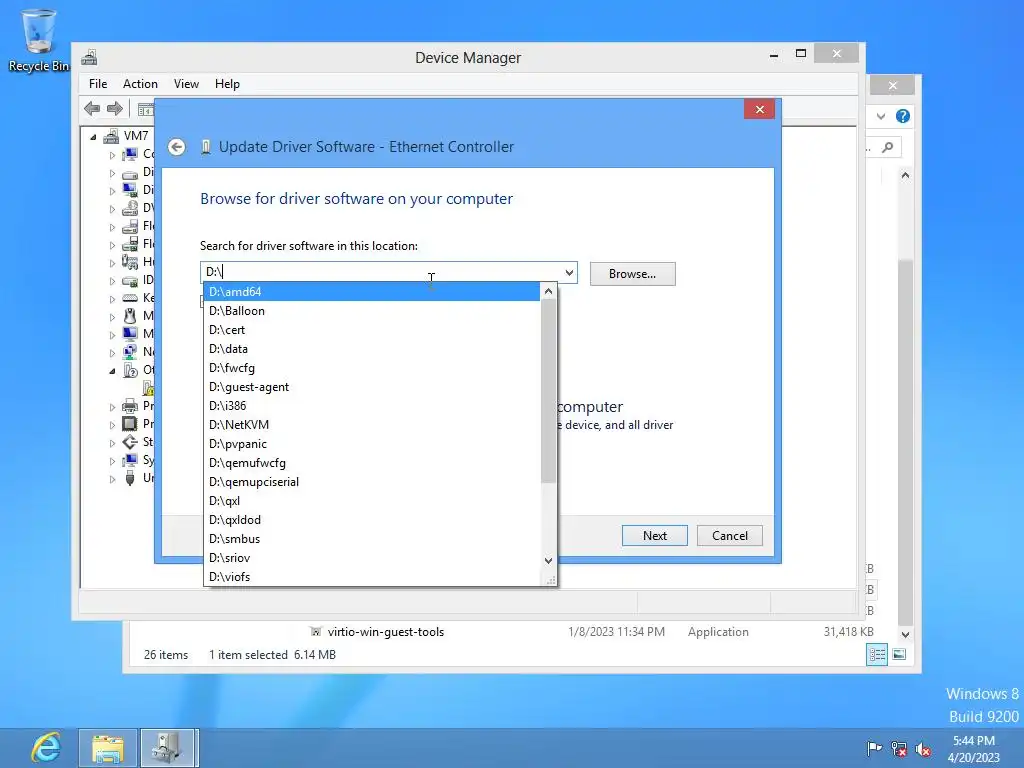Click the Action Center flag tray icon
1024x768 pixels.
(874, 748)
